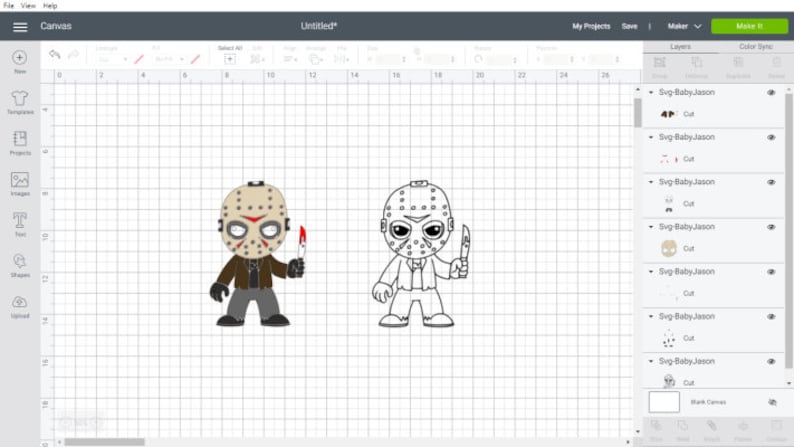Open the Flip dropdown
This screenshot has height=447, width=794.
tap(342, 59)
